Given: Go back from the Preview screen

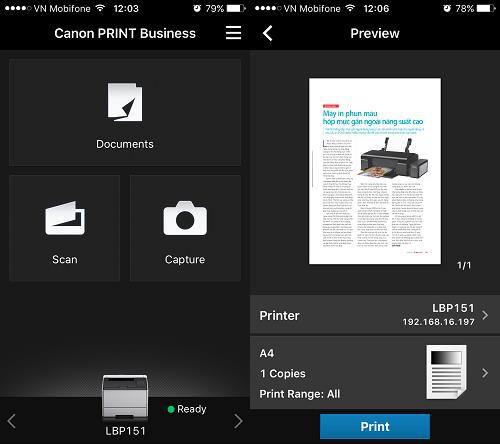Looking at the screenshot, I should (x=268, y=33).
